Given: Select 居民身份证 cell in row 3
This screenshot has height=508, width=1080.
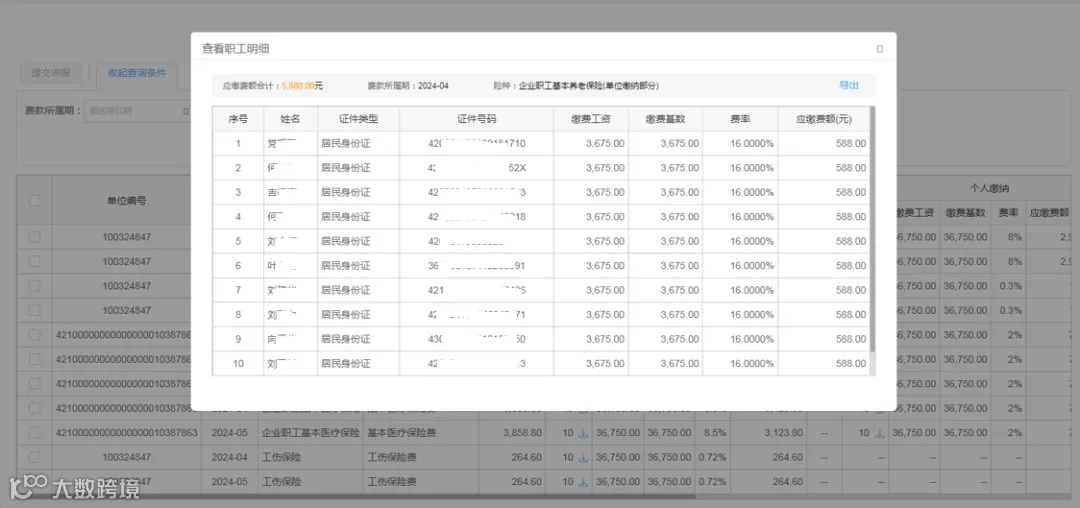Looking at the screenshot, I should 358,193.
